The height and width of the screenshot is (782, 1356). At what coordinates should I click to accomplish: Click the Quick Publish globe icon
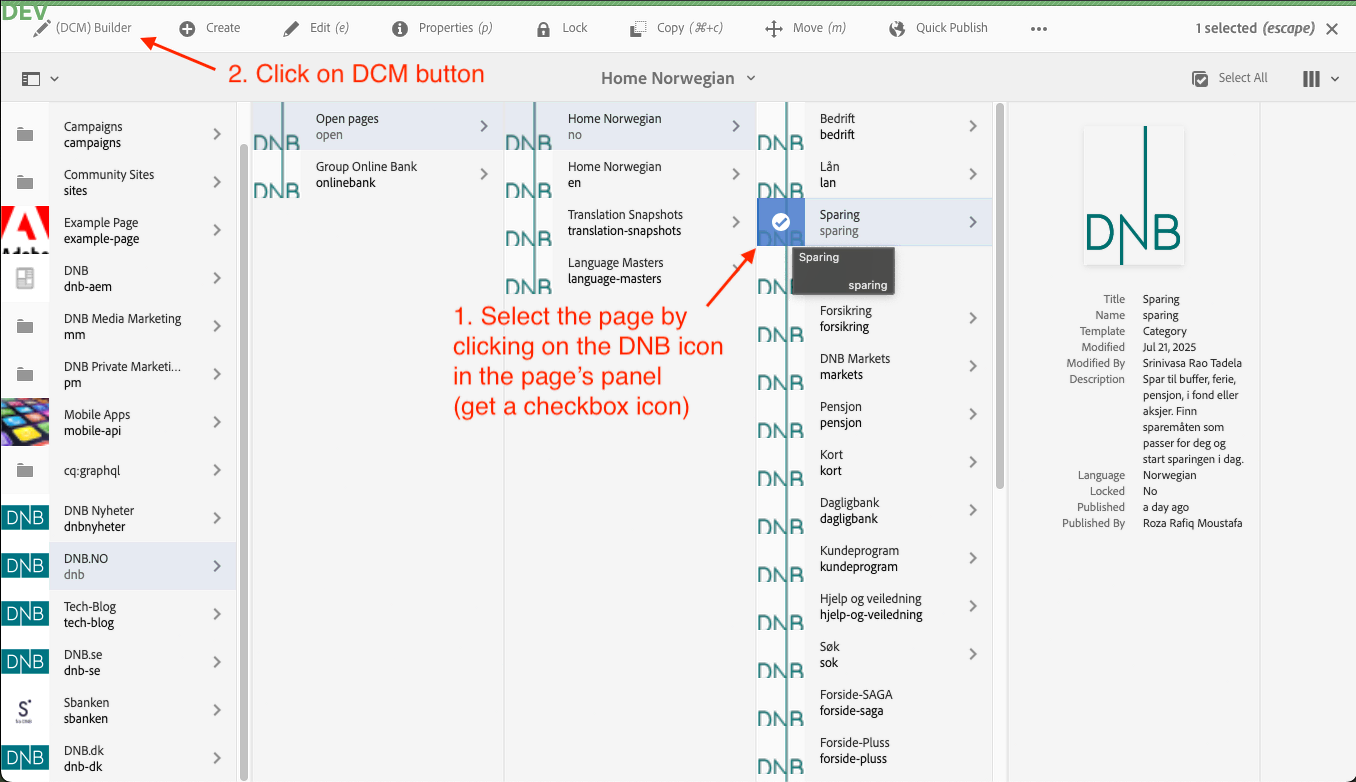click(x=897, y=29)
